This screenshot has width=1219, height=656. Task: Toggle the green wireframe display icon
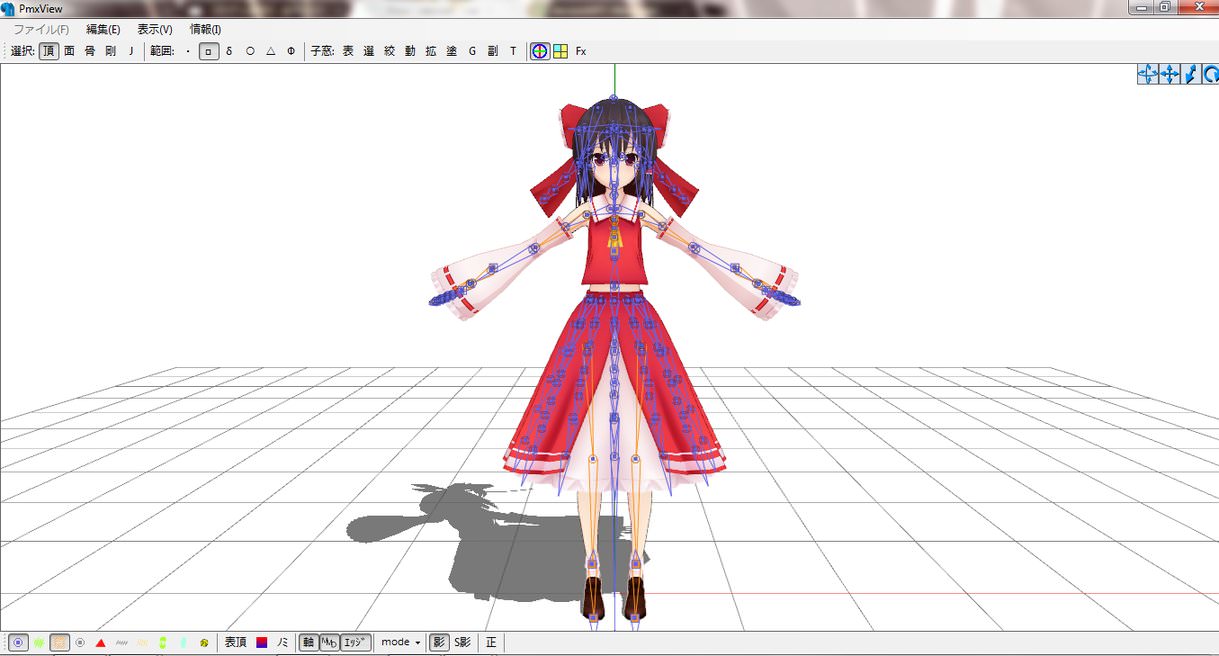click(39, 642)
